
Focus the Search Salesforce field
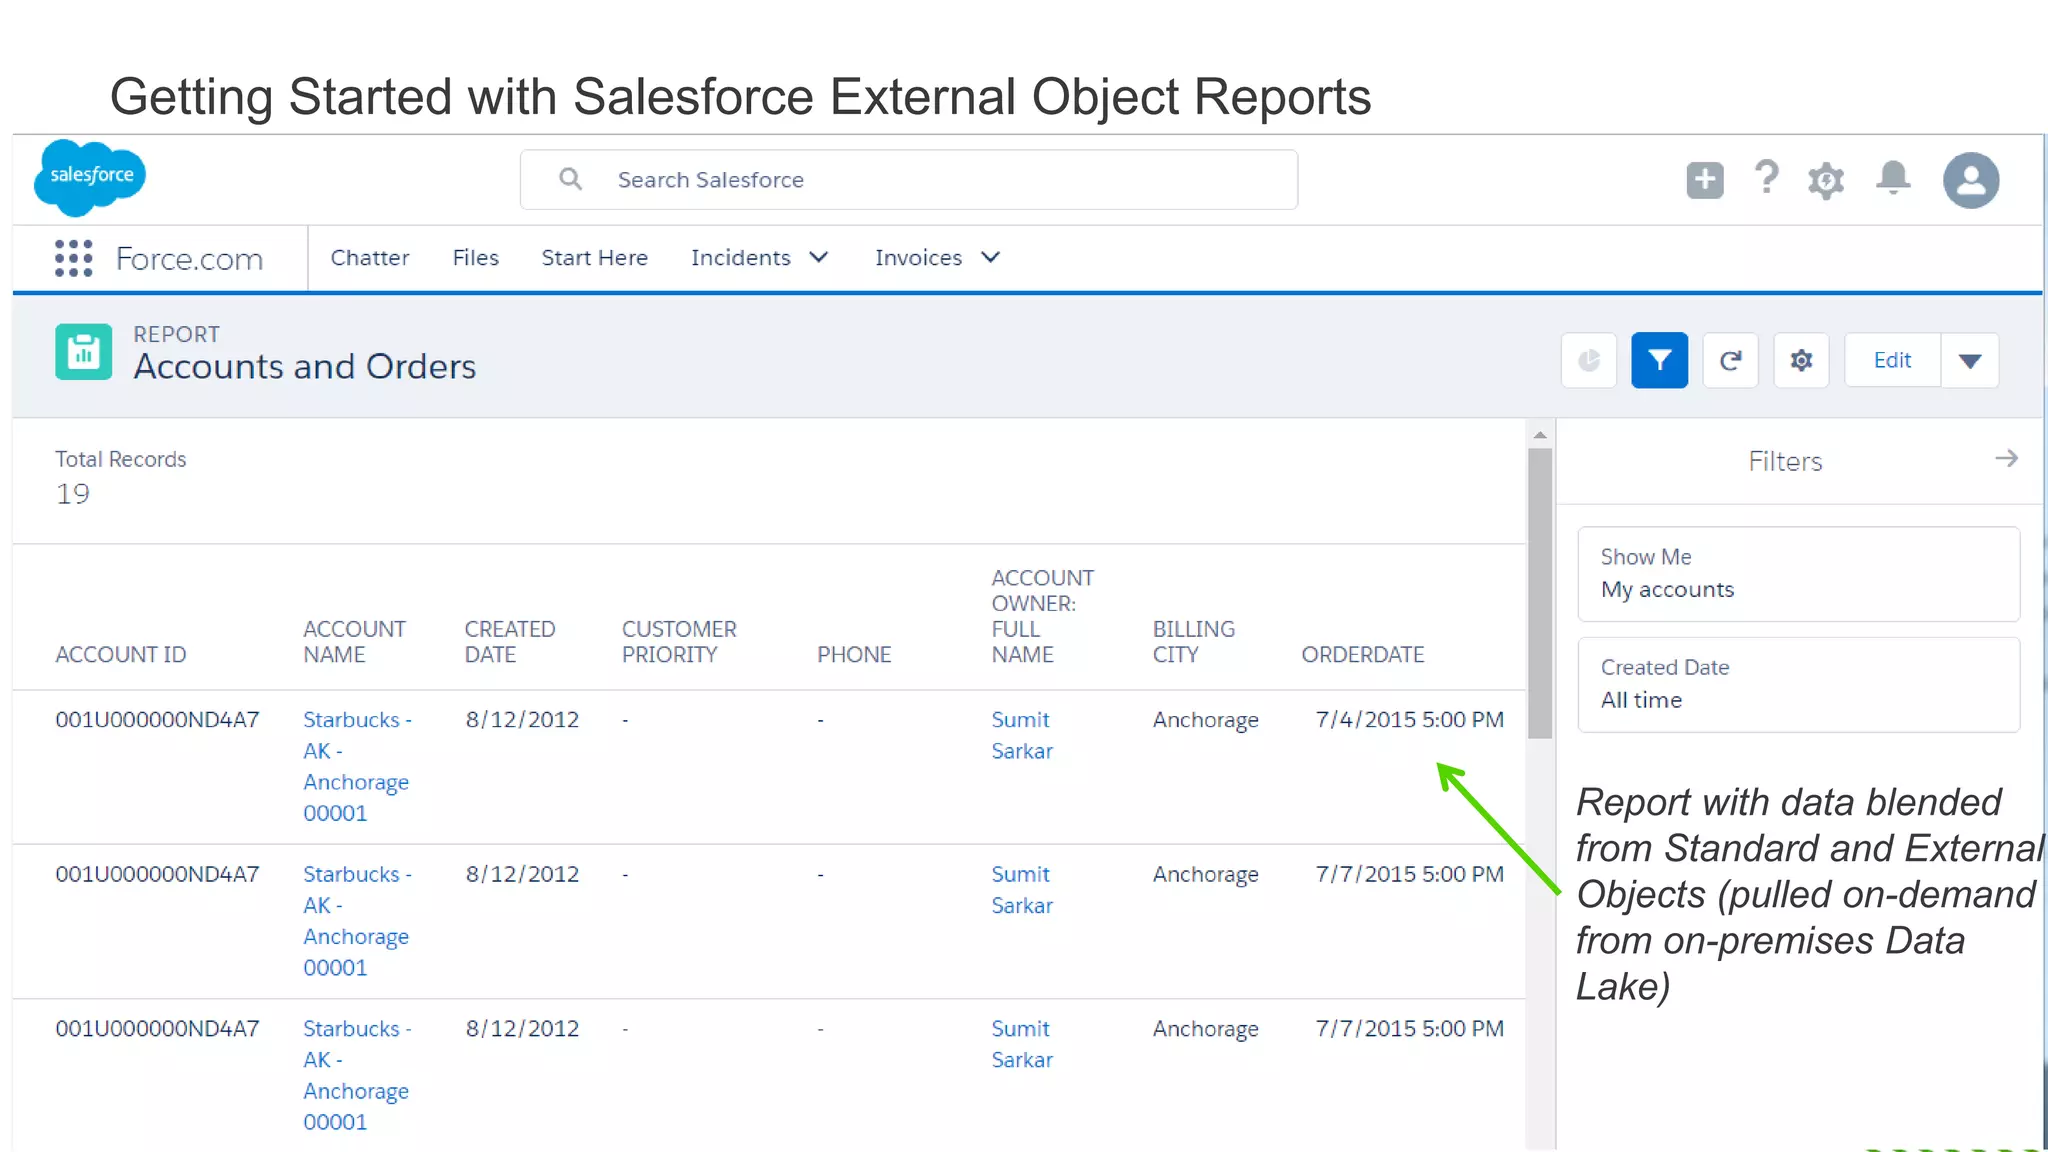click(x=908, y=180)
